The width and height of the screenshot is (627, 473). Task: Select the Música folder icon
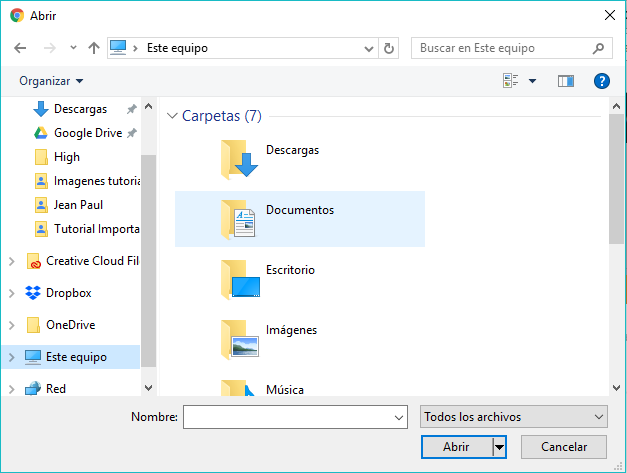pos(238,388)
